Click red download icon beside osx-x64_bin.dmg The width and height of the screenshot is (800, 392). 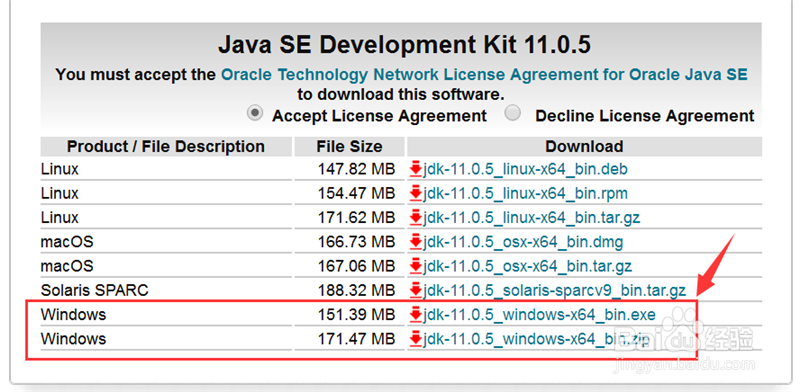tap(416, 241)
